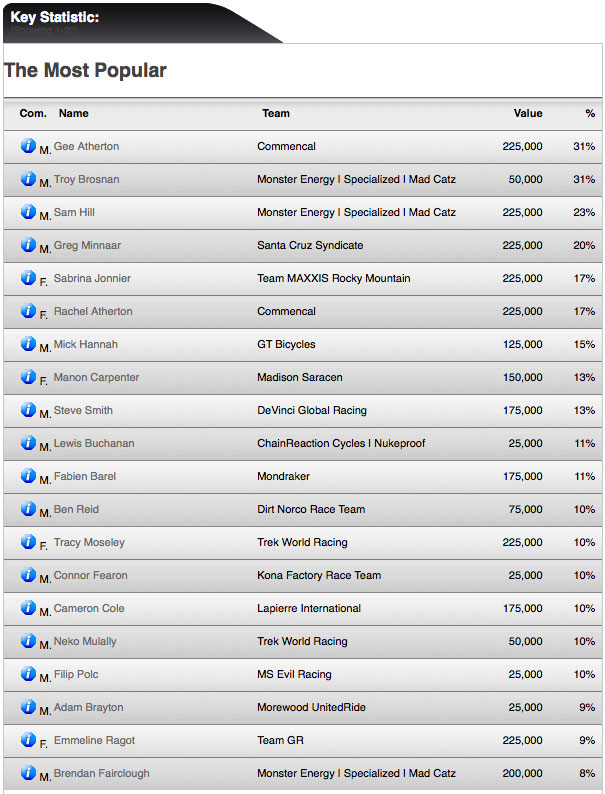Click info icon next to Steve Smith
This screenshot has height=794, width=605.
(x=28, y=410)
